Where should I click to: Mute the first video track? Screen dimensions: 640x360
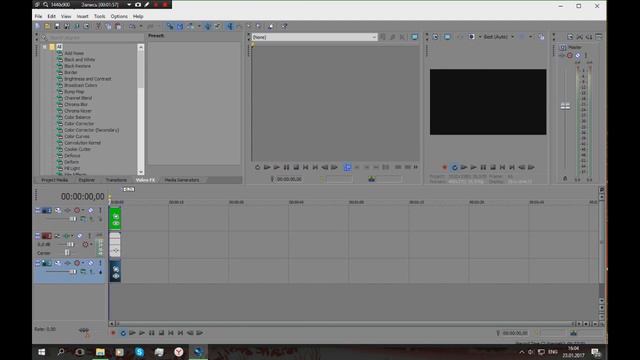click(x=91, y=210)
